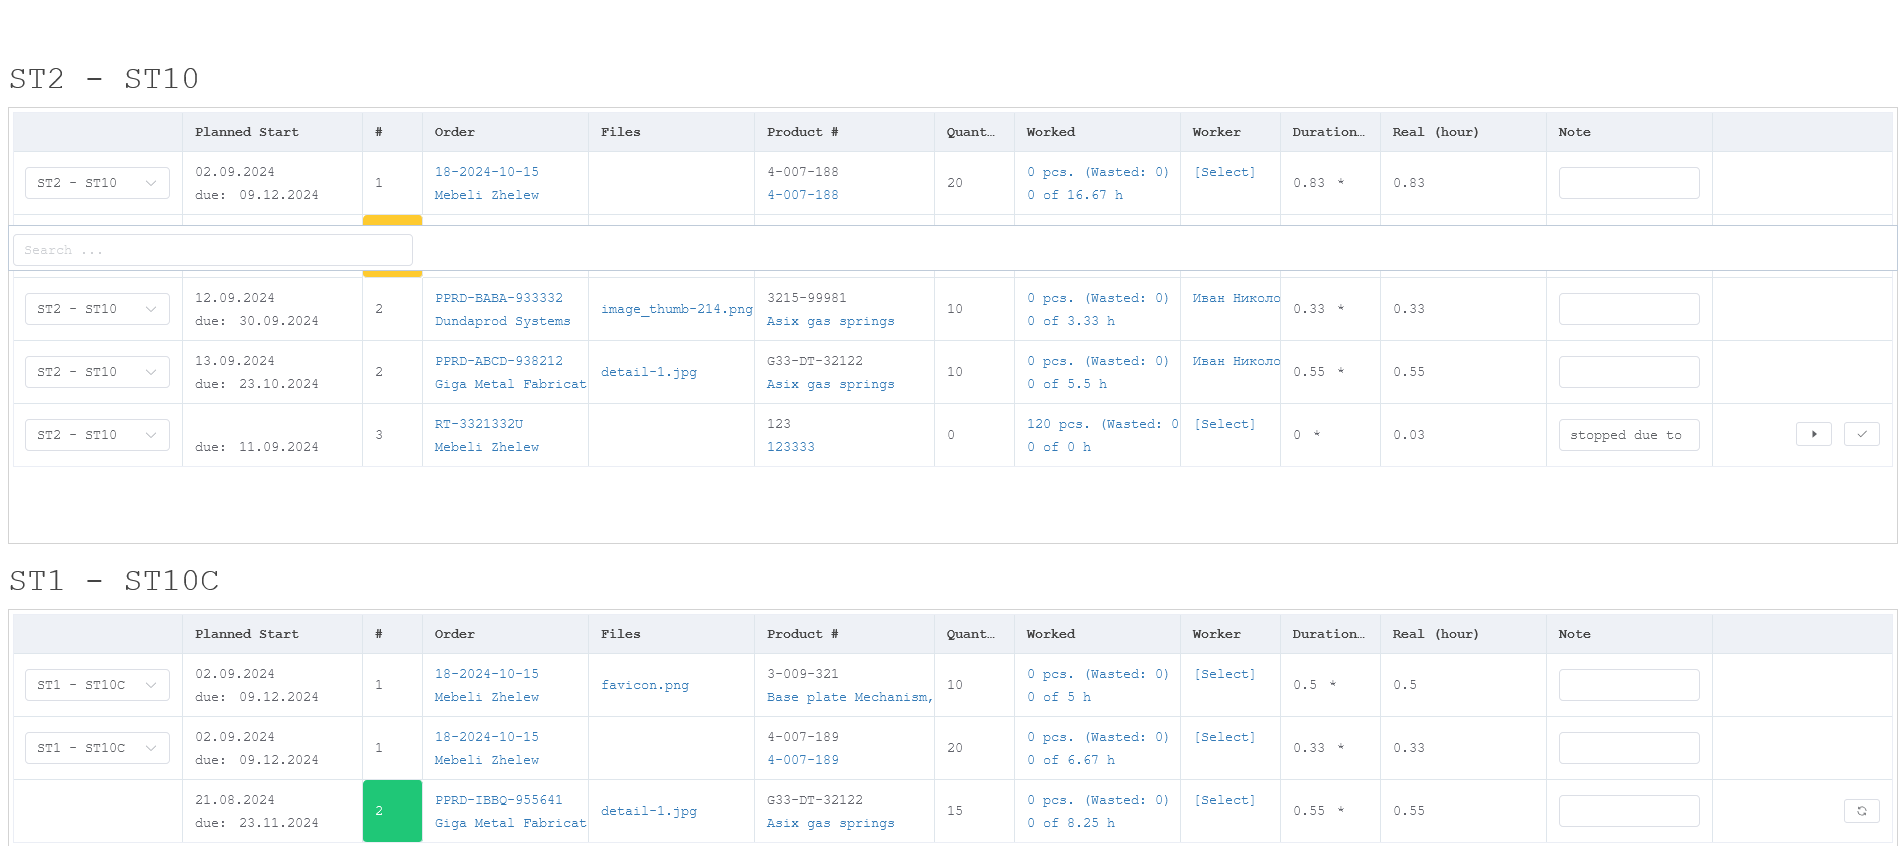
Task: Focus the Search ... field
Action: (213, 250)
